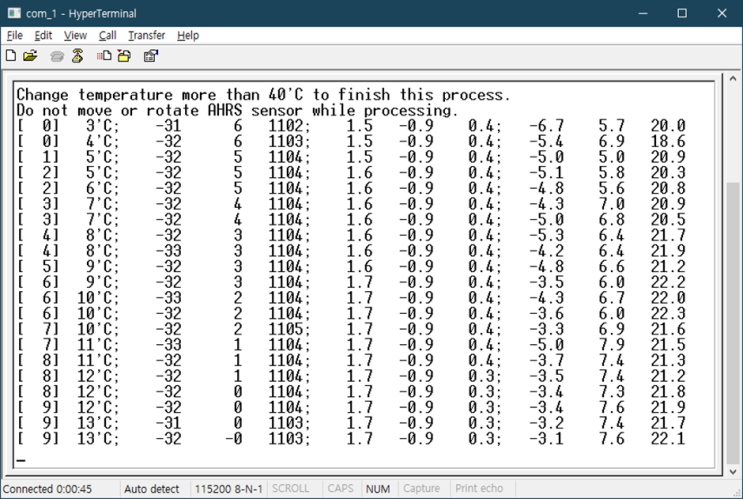Click the SCROLL status indicator
743x499 pixels.
click(290, 489)
